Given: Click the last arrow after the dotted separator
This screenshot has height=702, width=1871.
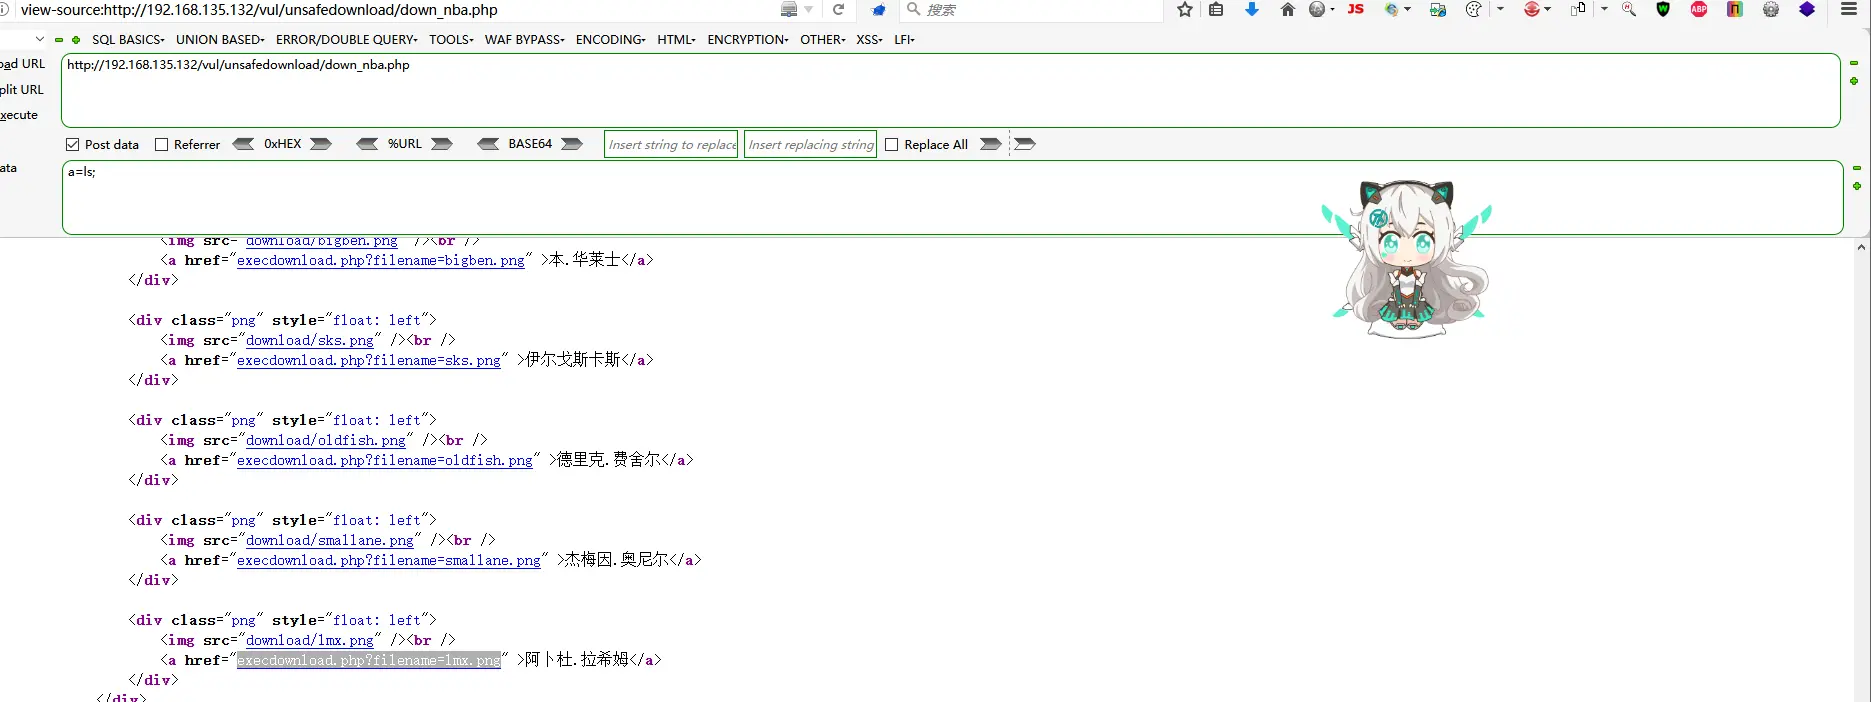Looking at the screenshot, I should tap(1025, 144).
